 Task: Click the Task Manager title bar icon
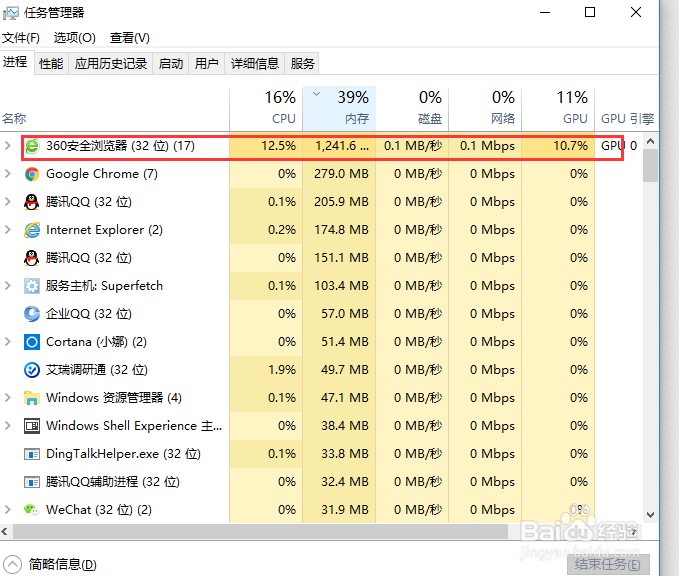tap(11, 13)
